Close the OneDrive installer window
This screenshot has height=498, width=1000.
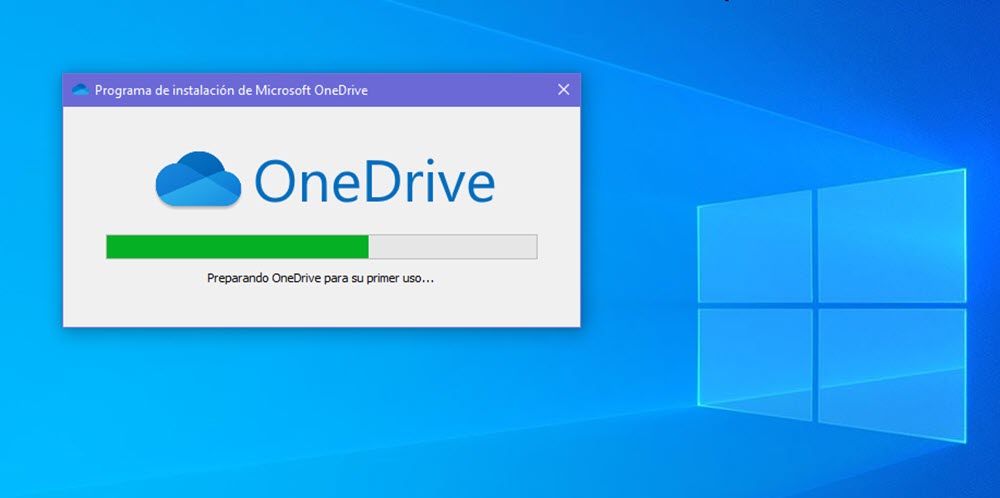pos(563,90)
